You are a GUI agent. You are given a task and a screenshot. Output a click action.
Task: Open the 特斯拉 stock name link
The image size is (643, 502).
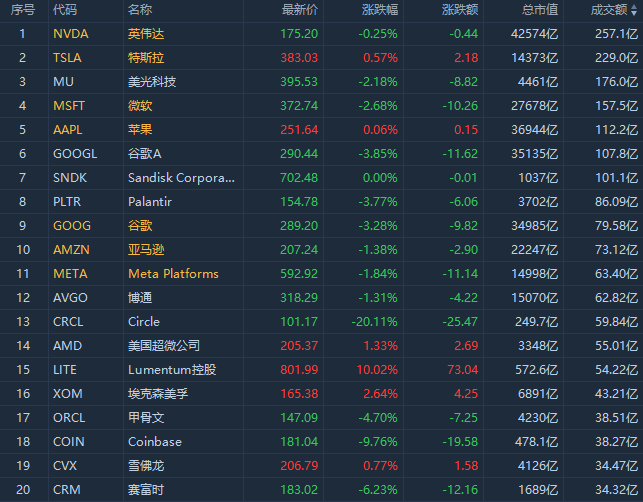pos(146,57)
